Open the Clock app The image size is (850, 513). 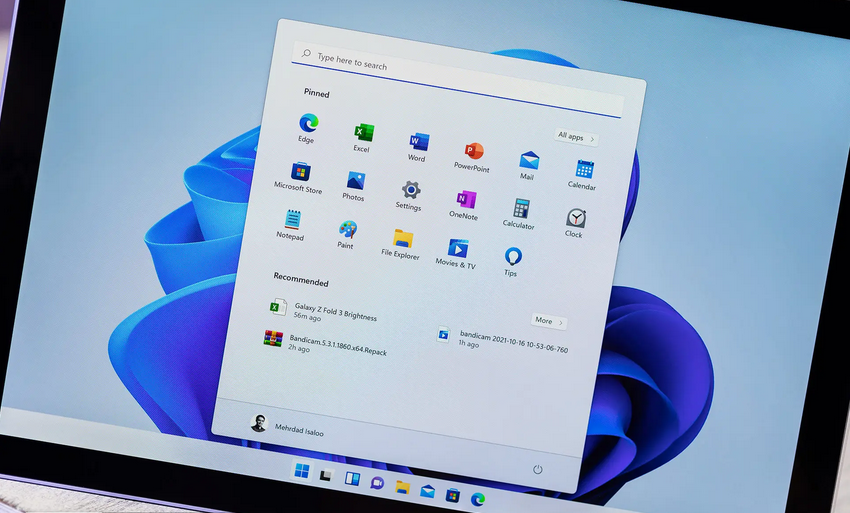tap(575, 223)
